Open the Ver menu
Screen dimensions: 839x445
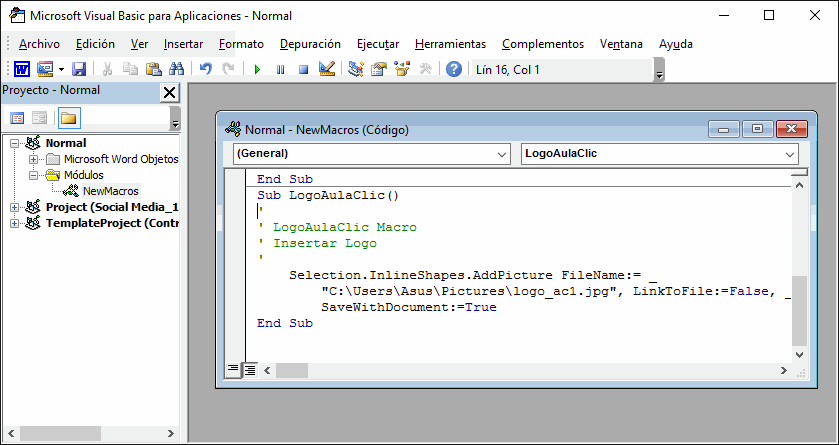(139, 44)
